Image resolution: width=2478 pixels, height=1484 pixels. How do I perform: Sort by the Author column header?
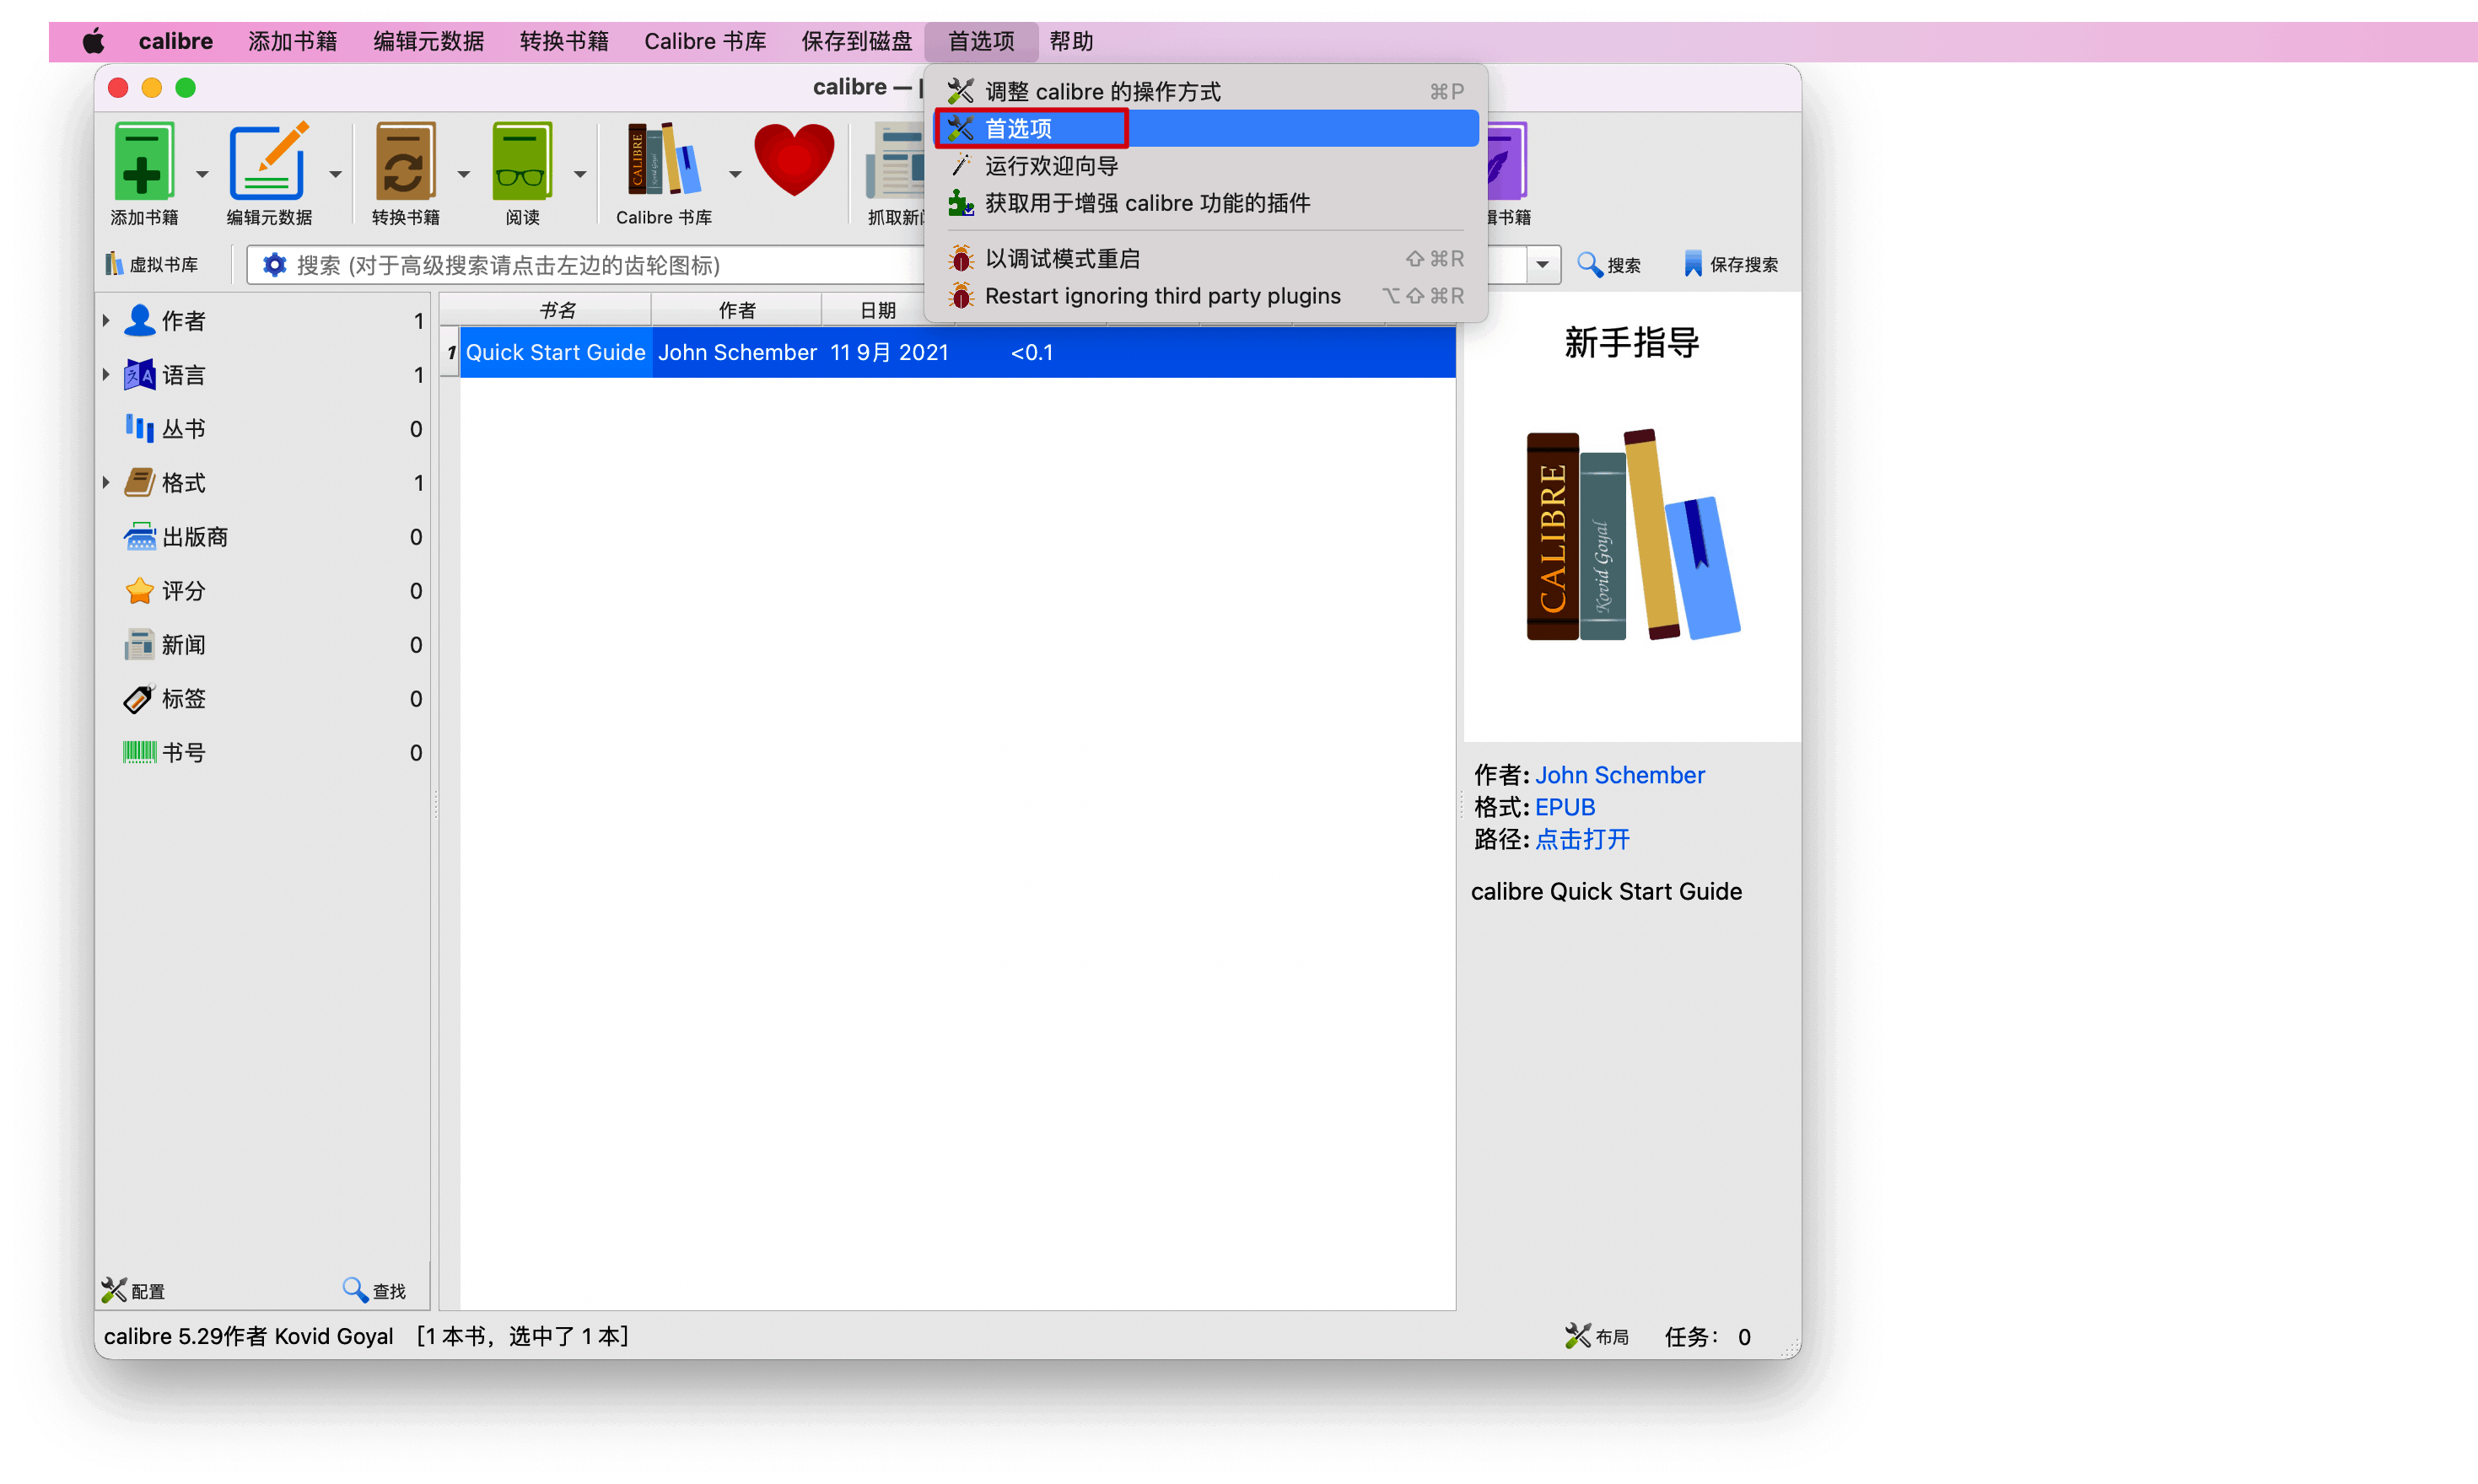click(737, 310)
